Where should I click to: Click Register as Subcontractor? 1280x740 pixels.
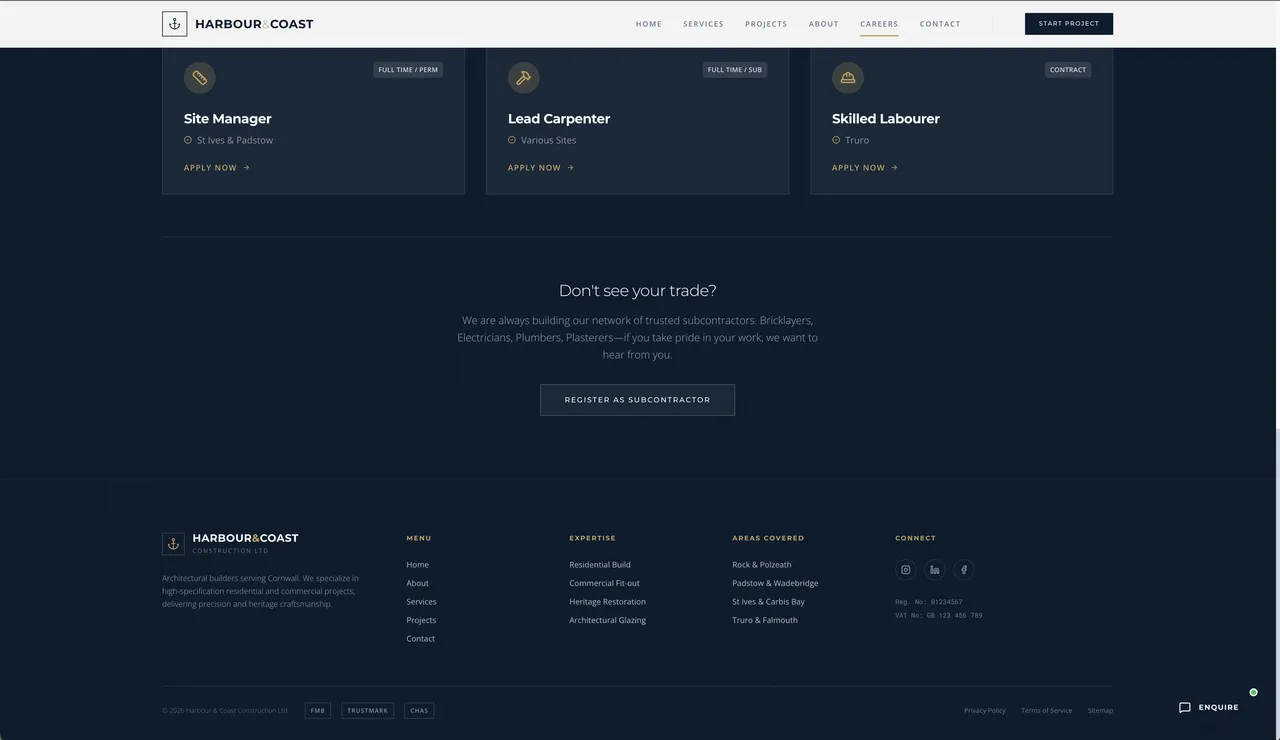tap(637, 400)
